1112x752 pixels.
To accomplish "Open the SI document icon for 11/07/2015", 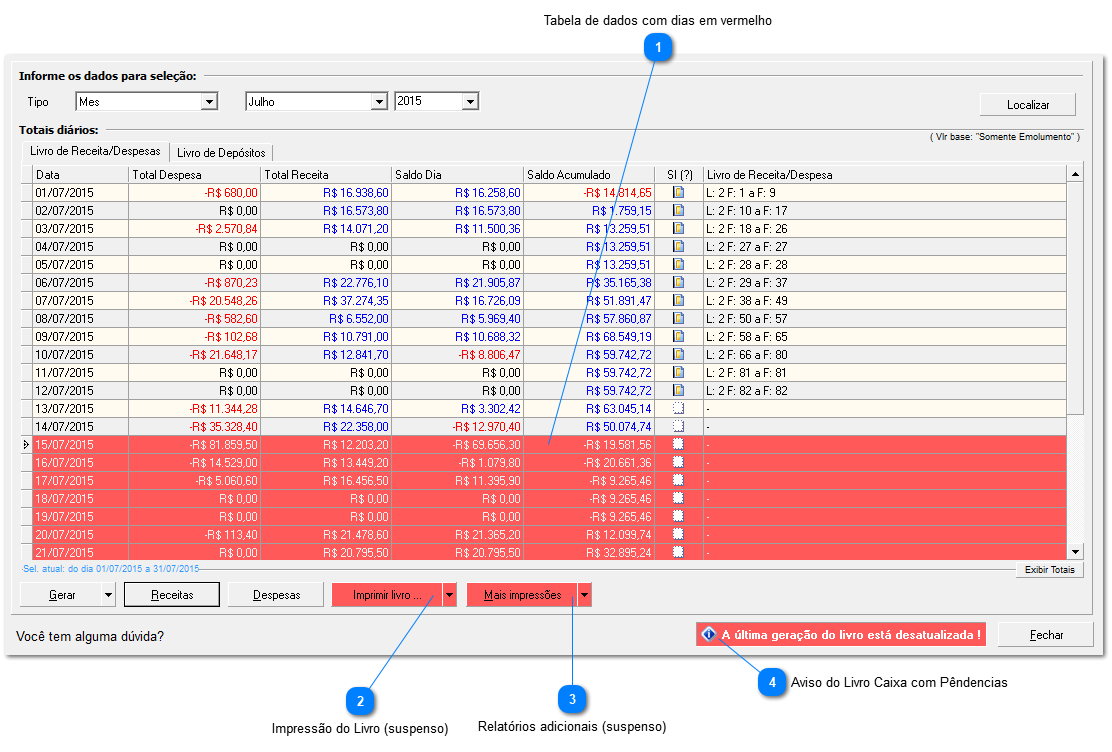I will coord(679,372).
